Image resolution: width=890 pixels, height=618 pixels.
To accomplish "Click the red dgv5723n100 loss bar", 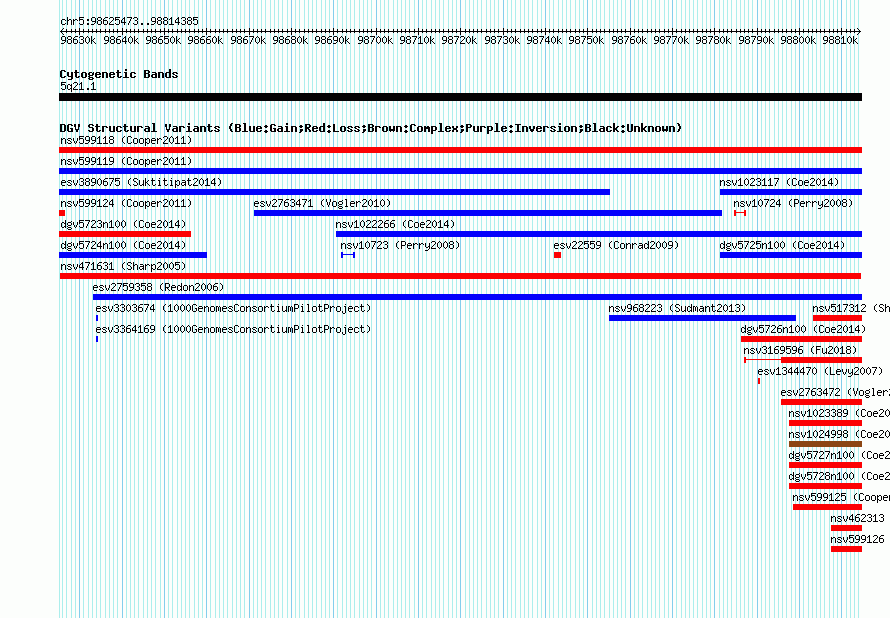I will pos(125,234).
